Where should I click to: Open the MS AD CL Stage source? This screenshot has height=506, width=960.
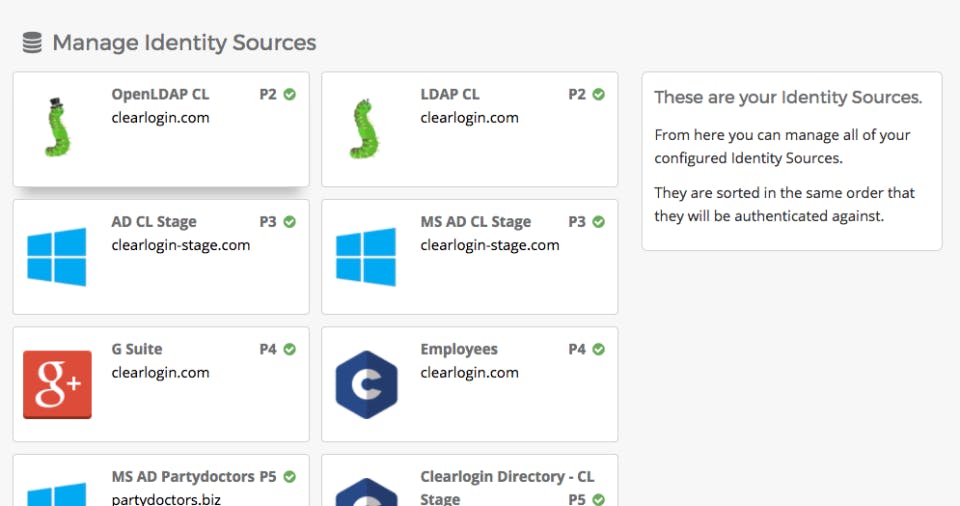pos(475,222)
